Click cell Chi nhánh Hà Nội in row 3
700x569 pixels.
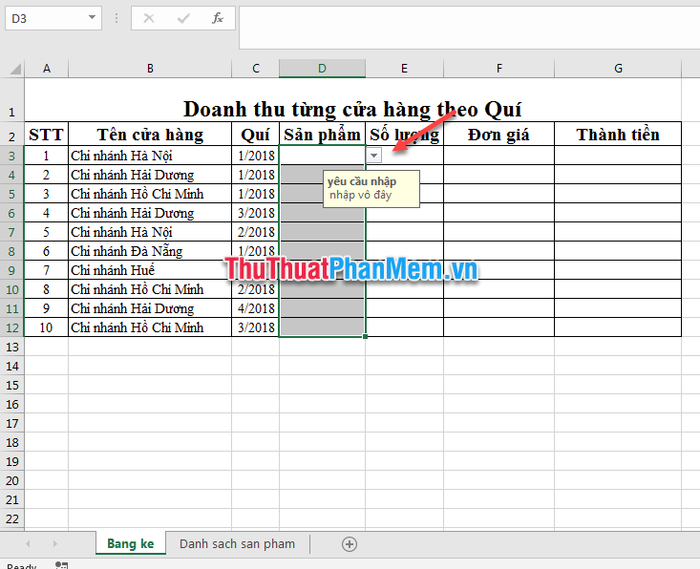[x=150, y=156]
